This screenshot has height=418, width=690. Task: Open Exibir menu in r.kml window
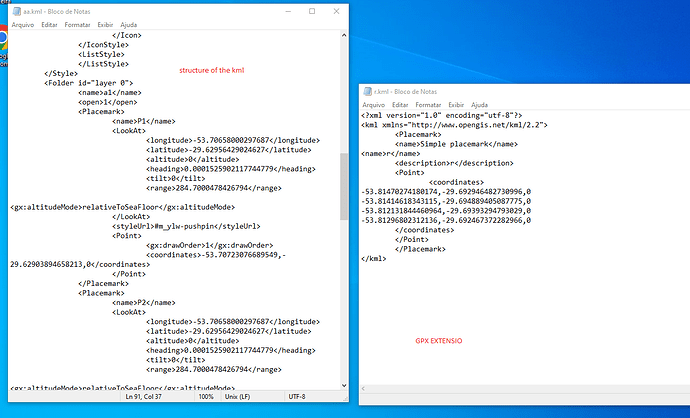[x=456, y=105]
